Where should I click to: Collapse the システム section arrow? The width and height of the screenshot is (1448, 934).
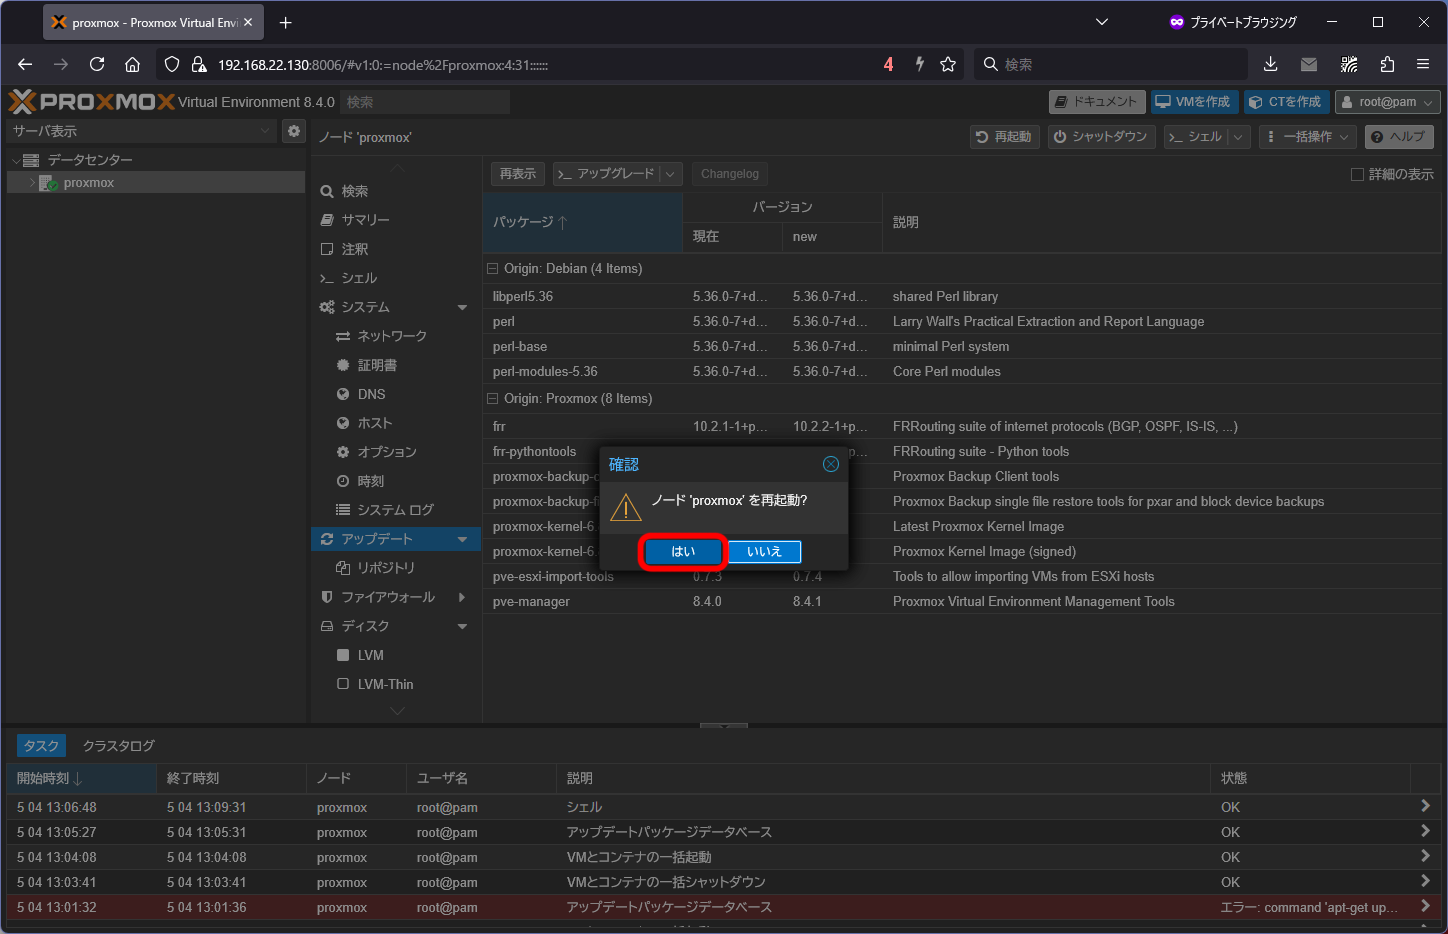462,307
